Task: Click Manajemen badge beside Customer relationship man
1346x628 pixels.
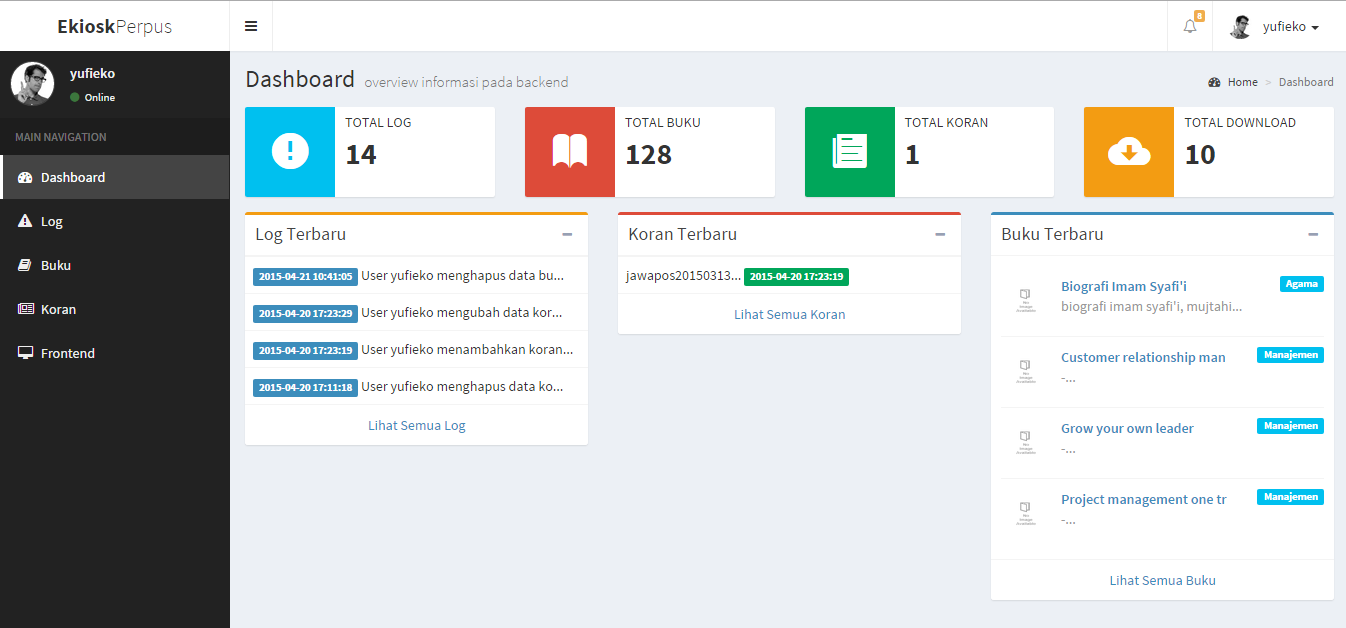Action: 1290,355
